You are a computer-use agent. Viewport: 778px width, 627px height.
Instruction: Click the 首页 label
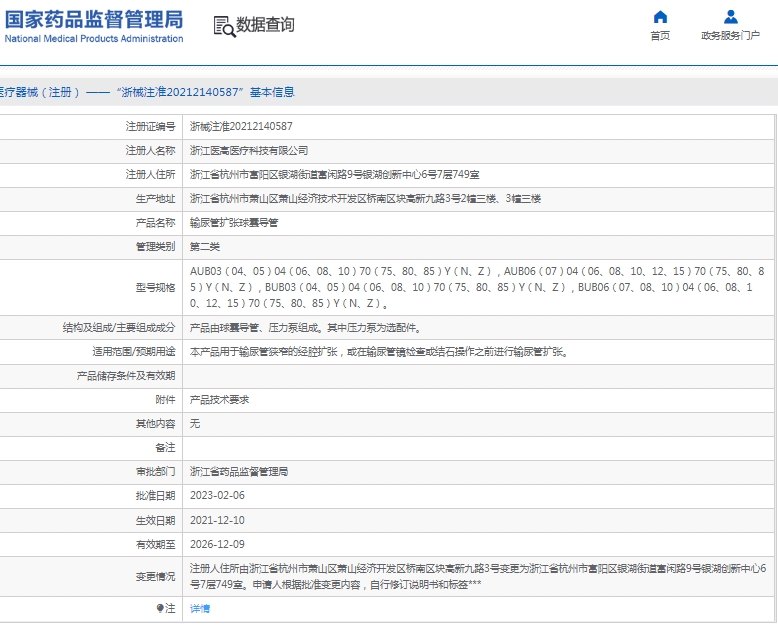click(660, 36)
